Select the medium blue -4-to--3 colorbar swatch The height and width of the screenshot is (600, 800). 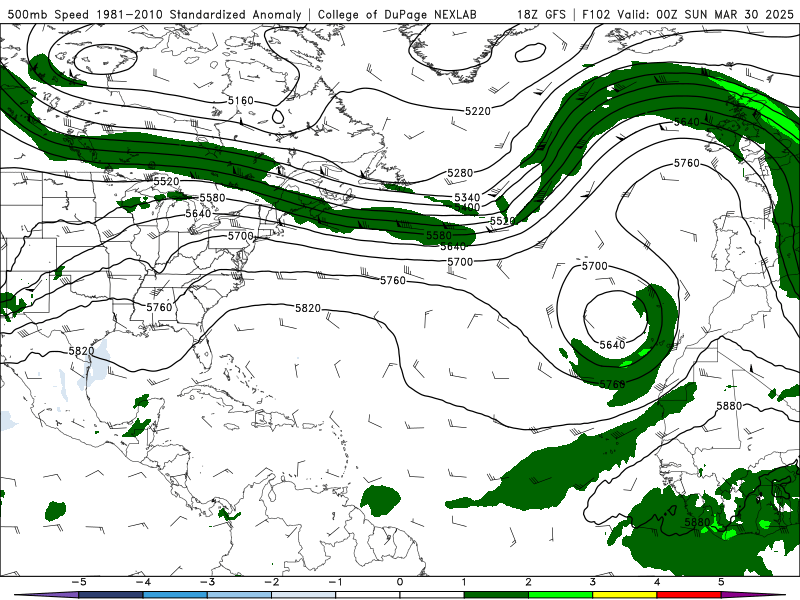pyautogui.click(x=175, y=595)
